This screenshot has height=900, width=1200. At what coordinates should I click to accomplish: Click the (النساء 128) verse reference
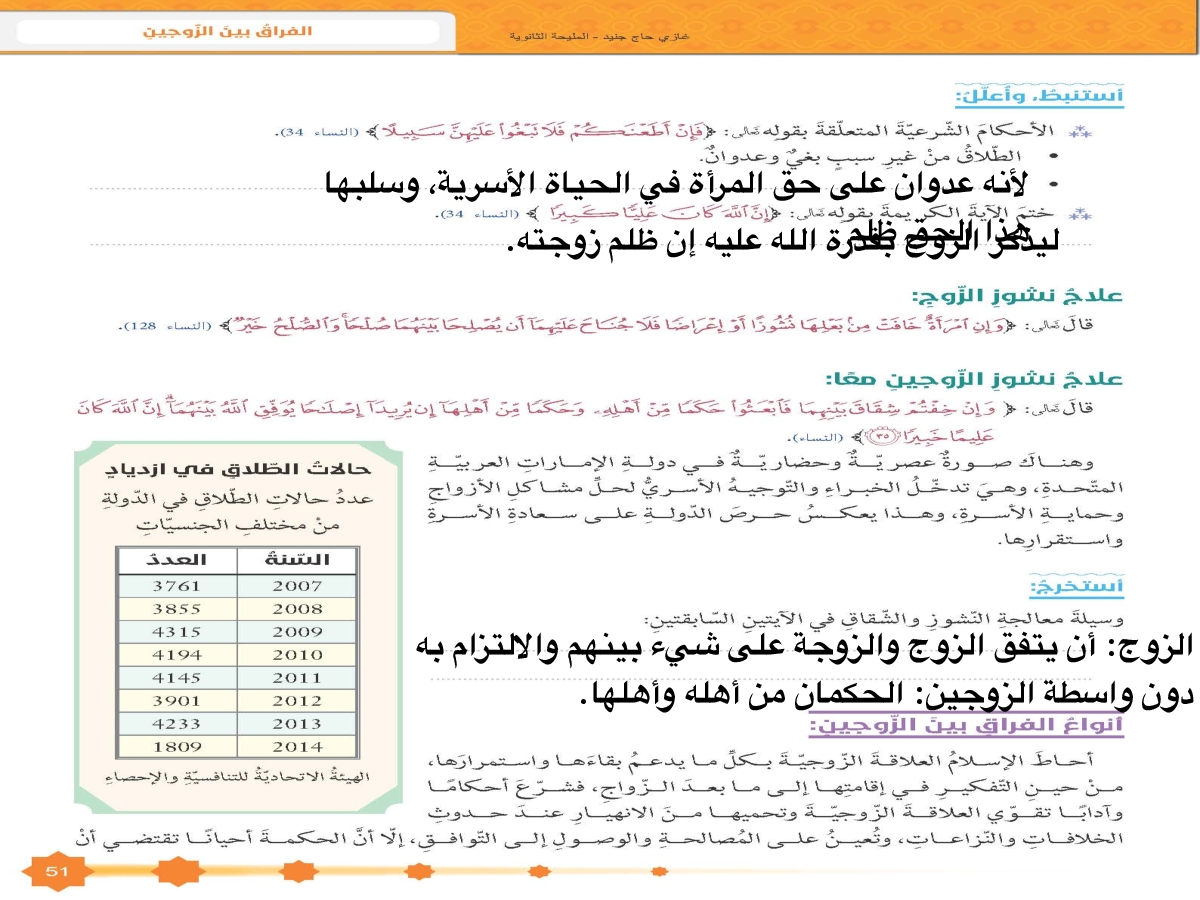tap(163, 327)
